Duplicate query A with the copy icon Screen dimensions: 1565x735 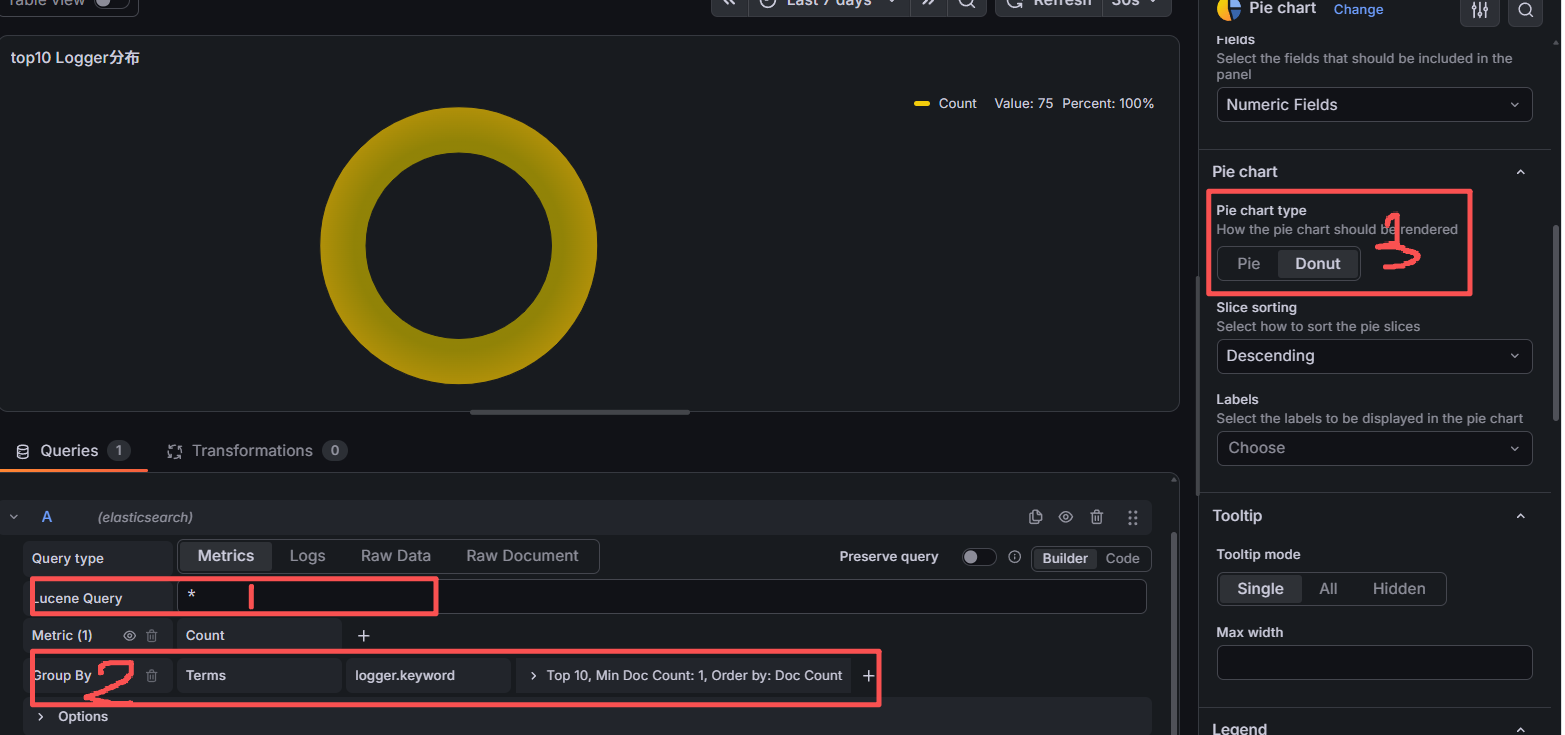click(1035, 517)
